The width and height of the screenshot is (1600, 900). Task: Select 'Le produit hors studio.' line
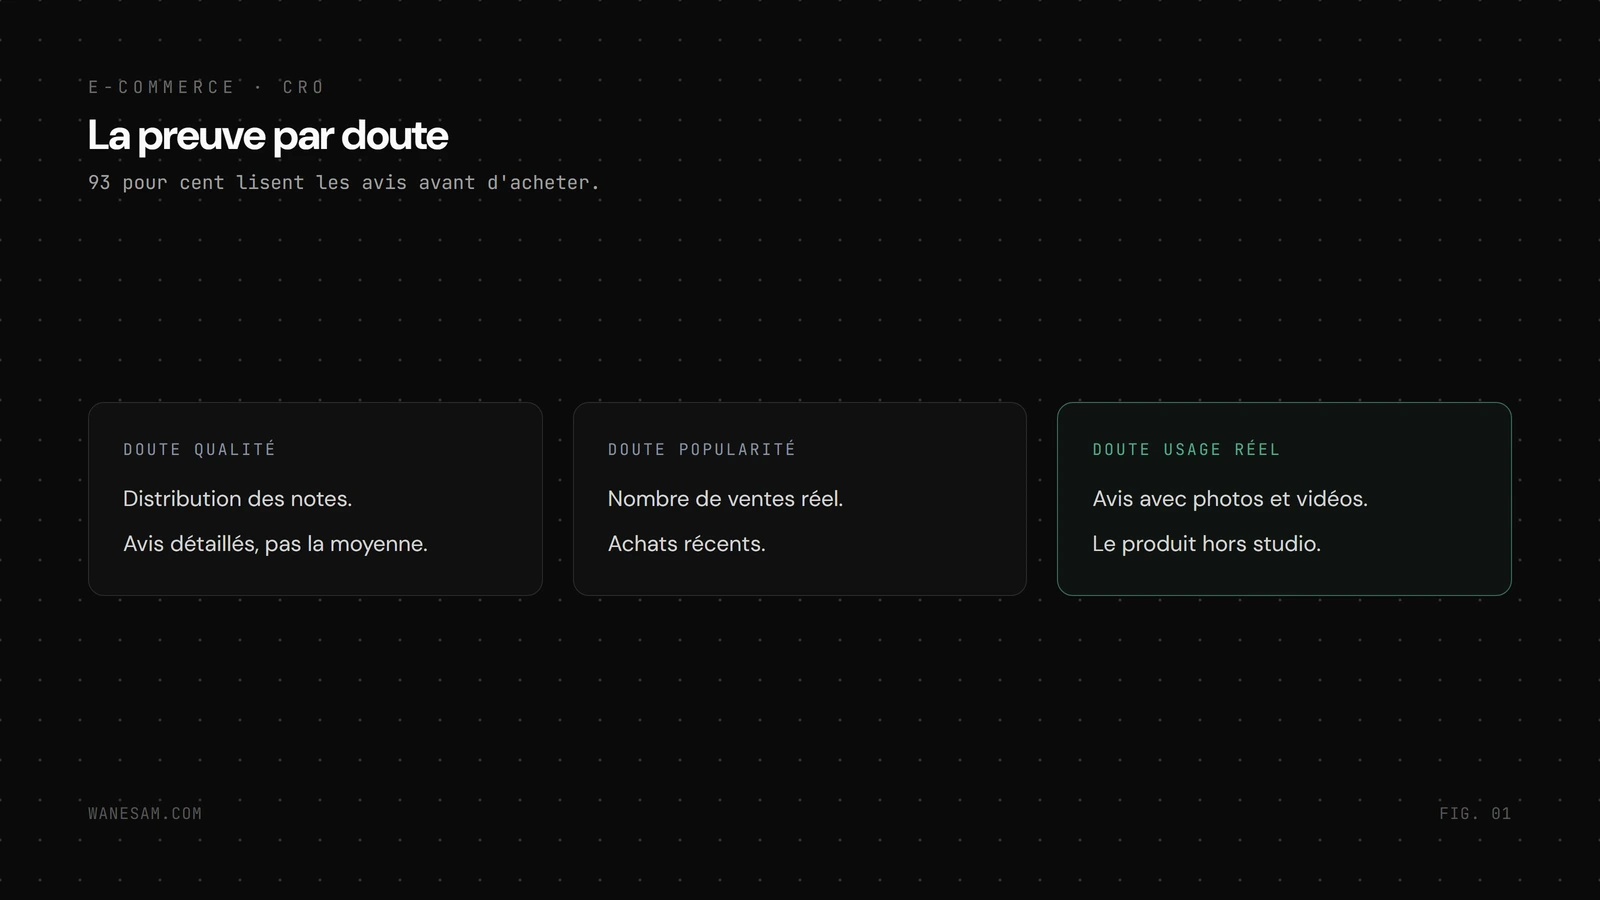(x=1207, y=544)
